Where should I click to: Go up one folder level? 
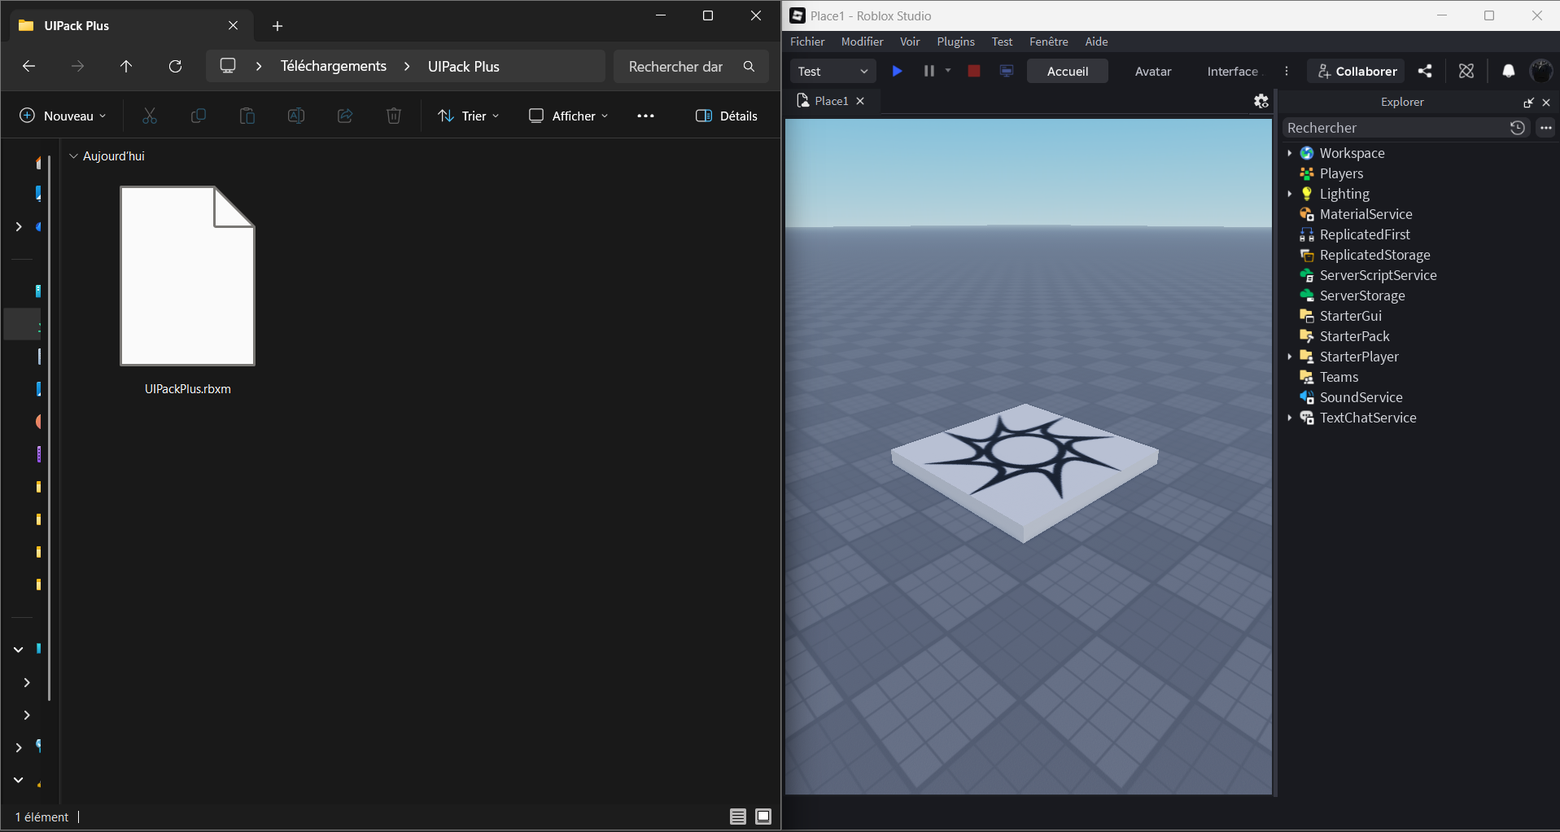click(126, 66)
